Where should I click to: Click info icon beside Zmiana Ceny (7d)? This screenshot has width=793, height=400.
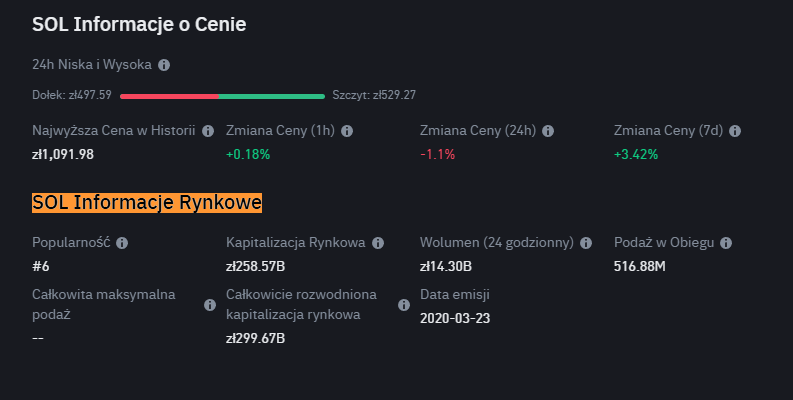click(x=735, y=131)
